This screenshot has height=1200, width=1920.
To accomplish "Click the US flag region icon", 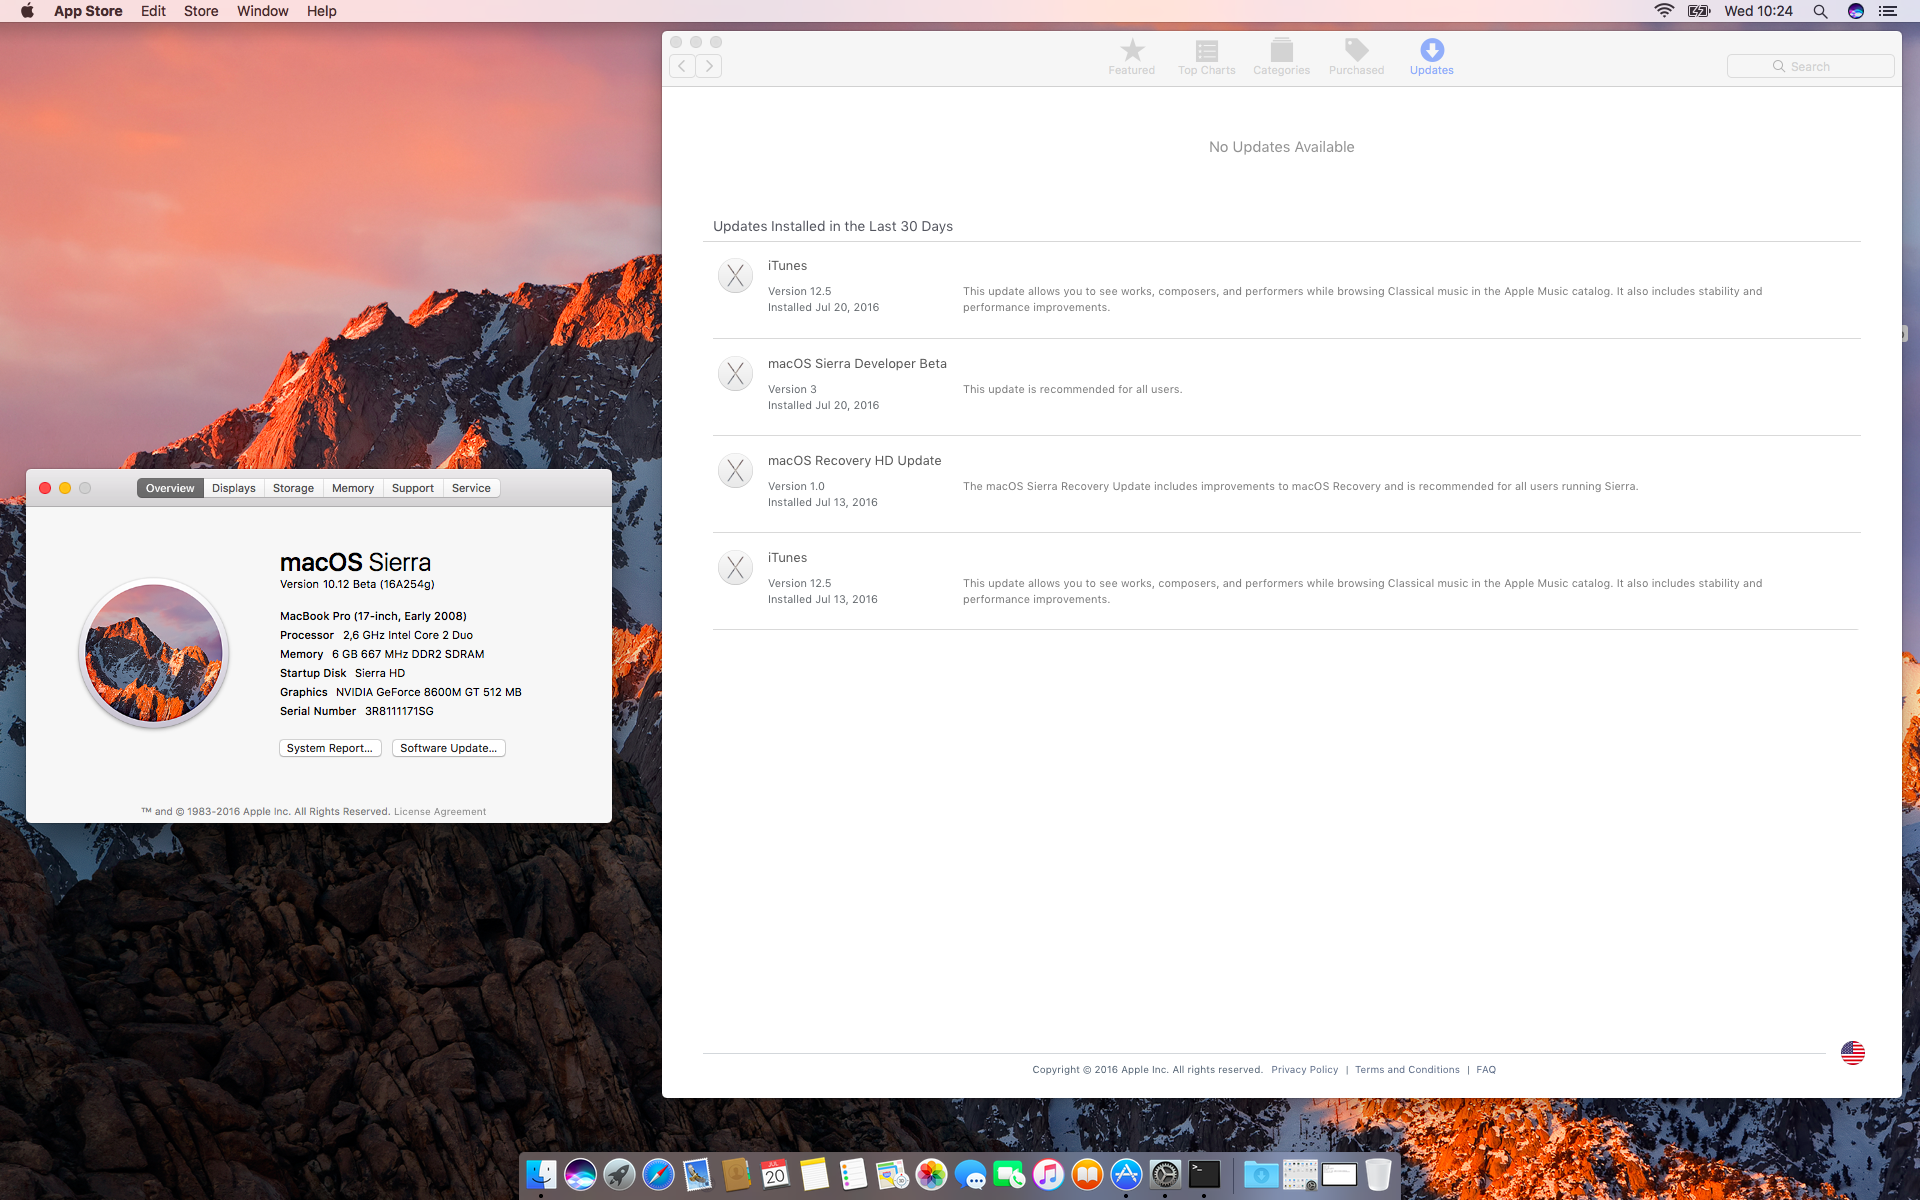I will (x=1852, y=1052).
